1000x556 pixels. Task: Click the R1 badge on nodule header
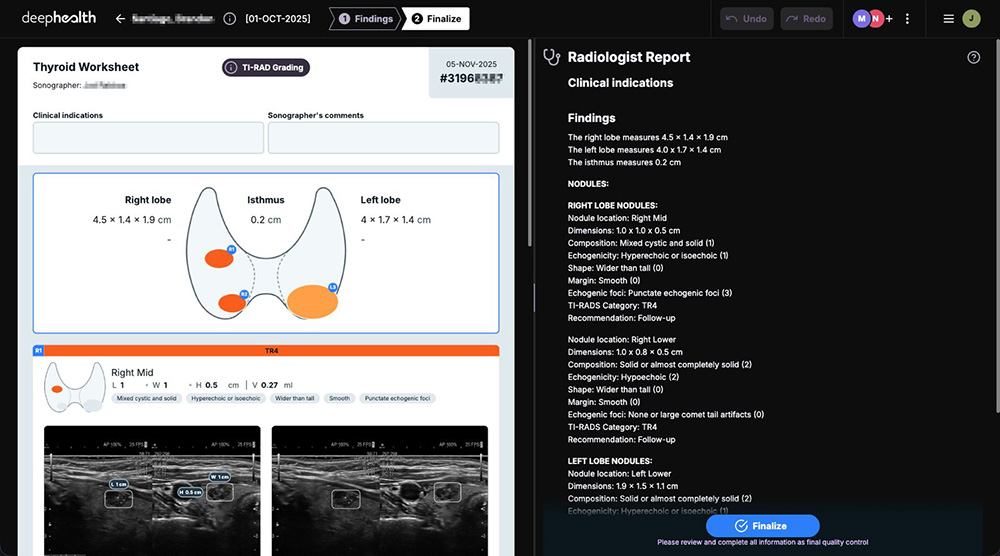[x=38, y=351]
